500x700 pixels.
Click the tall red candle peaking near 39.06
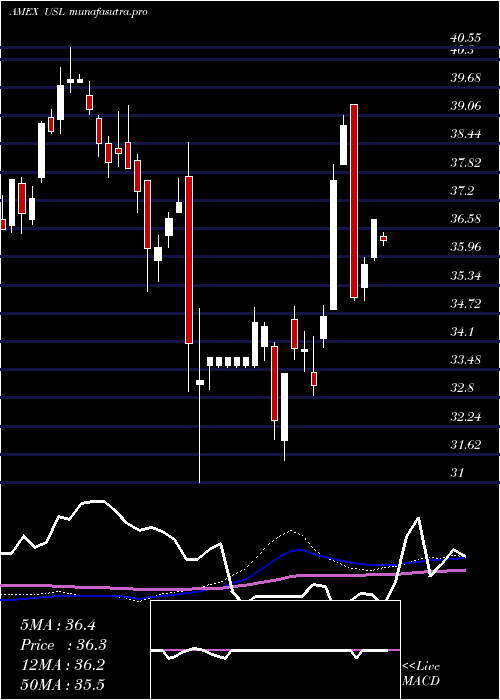tap(354, 201)
